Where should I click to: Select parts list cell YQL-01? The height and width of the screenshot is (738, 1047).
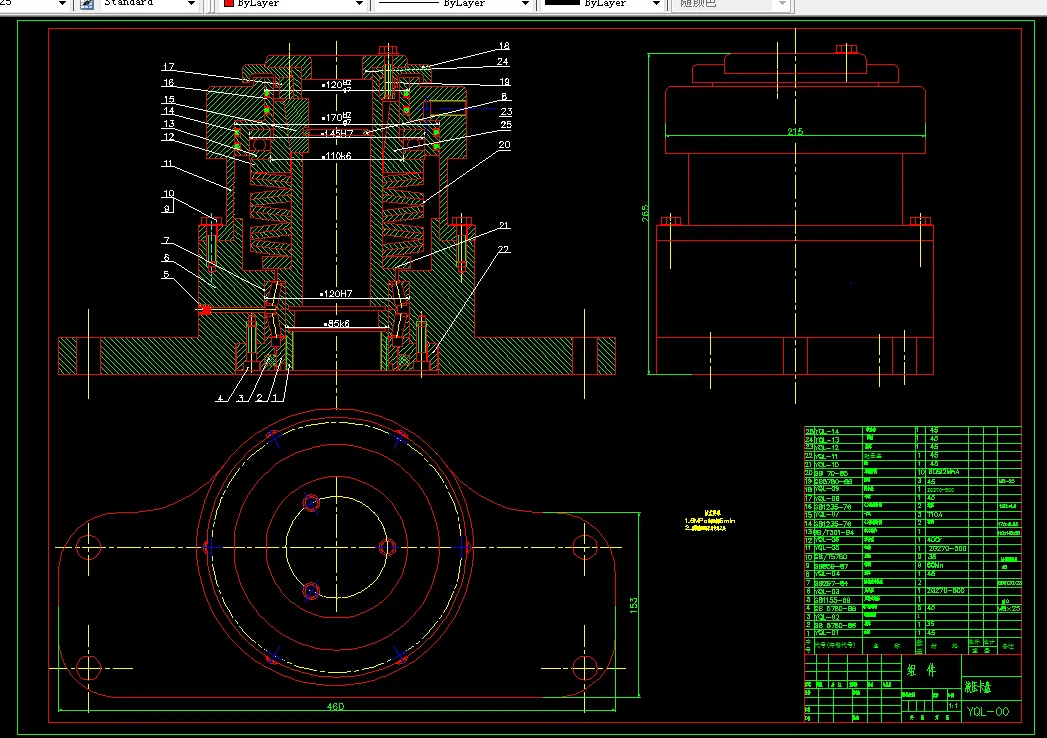pos(827,632)
